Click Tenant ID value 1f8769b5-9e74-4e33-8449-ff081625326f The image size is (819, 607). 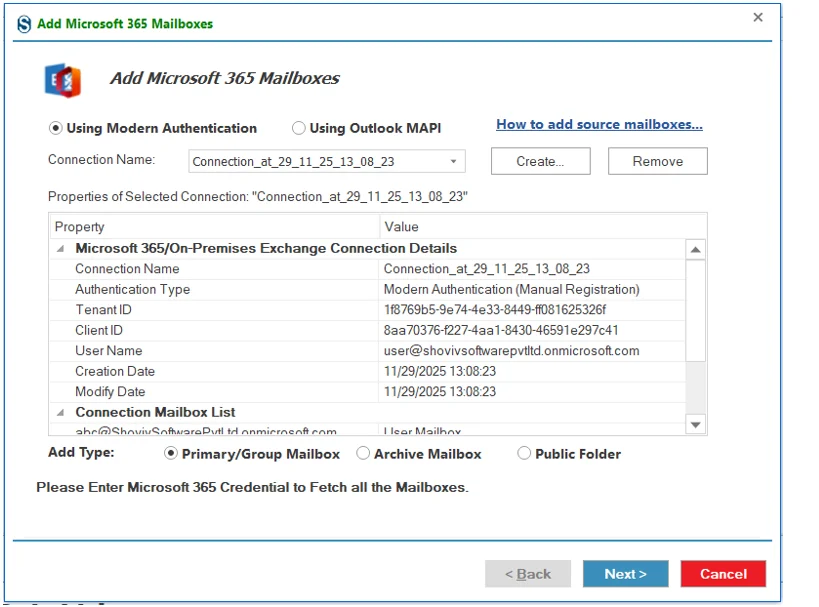(495, 310)
